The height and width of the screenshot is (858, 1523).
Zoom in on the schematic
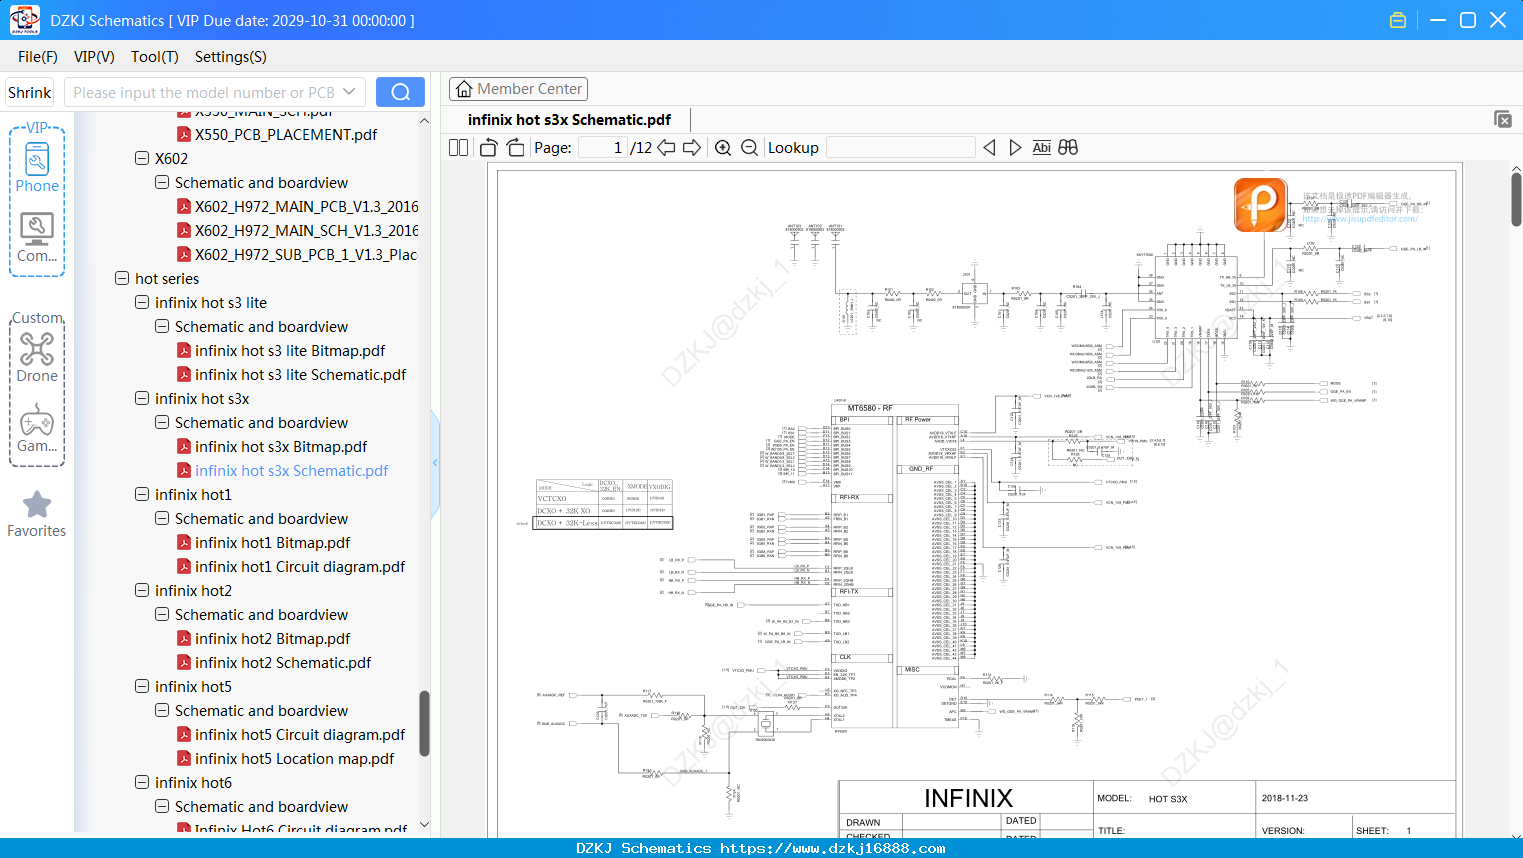pyautogui.click(x=723, y=147)
